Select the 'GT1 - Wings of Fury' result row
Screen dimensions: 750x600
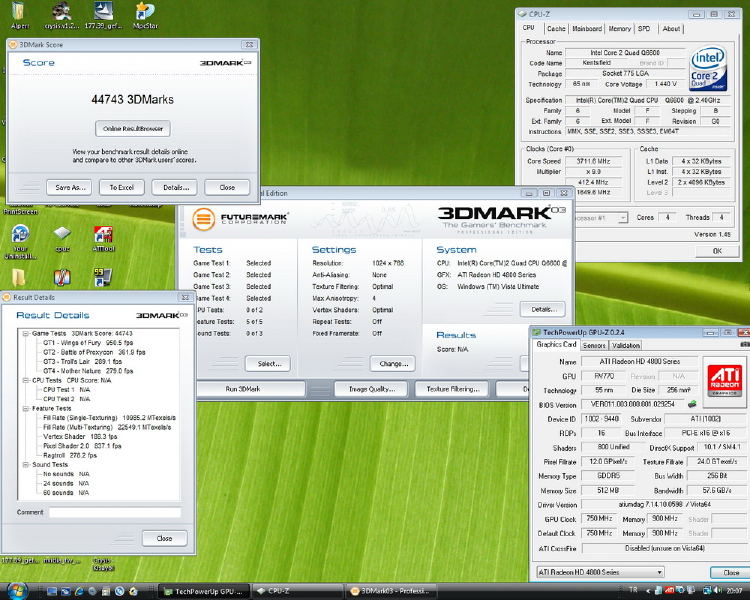coord(88,343)
